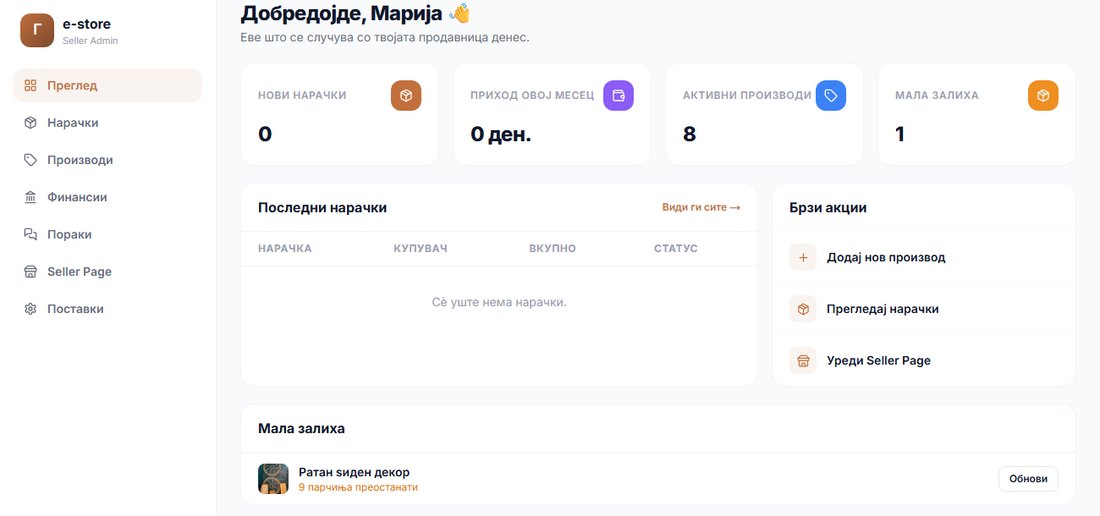Go to Нарачки in the sidebar
The width and height of the screenshot is (1100, 516).
[x=108, y=123]
